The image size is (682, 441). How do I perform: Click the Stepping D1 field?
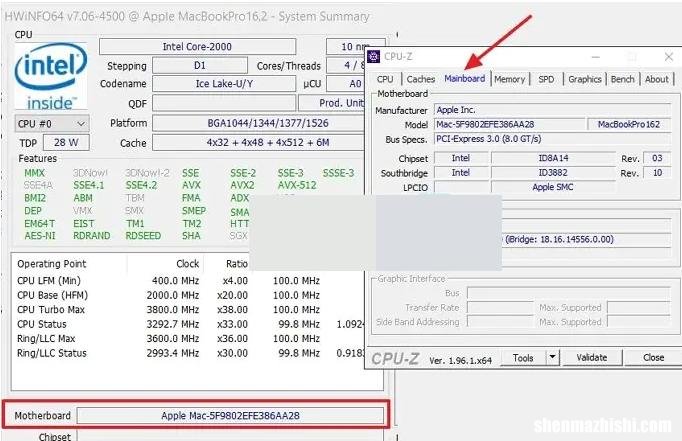pyautogui.click(x=200, y=66)
